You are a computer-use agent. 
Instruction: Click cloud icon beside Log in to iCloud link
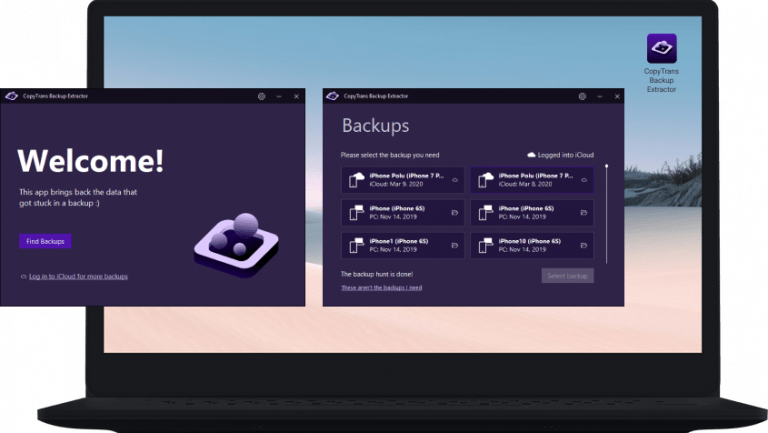(23, 277)
